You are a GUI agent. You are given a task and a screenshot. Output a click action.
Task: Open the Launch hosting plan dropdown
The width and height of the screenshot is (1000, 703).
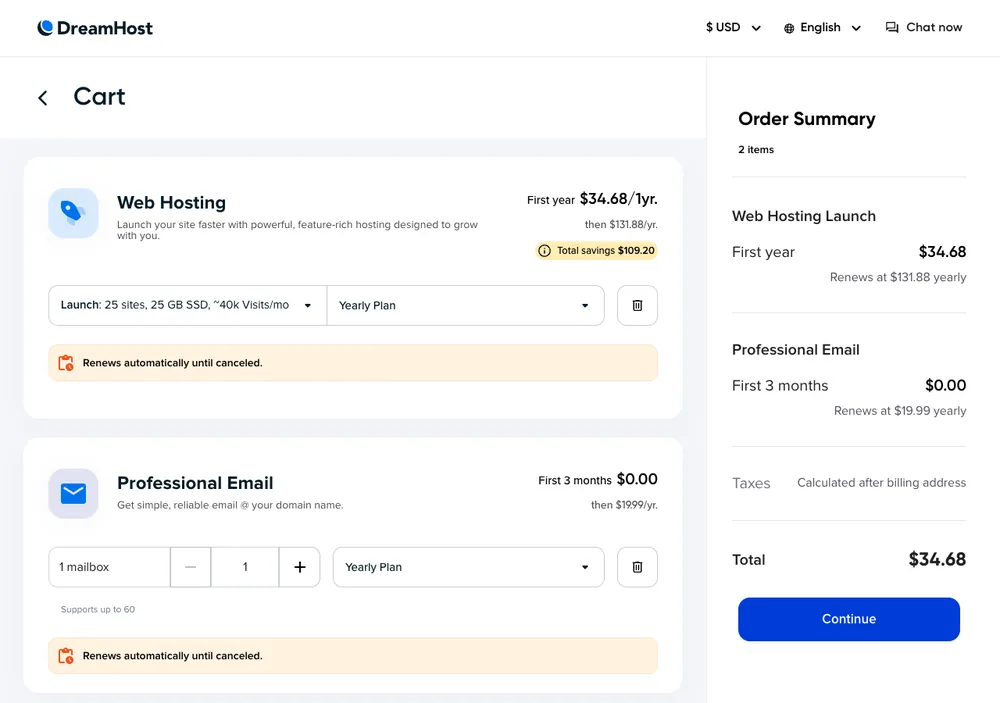click(188, 306)
